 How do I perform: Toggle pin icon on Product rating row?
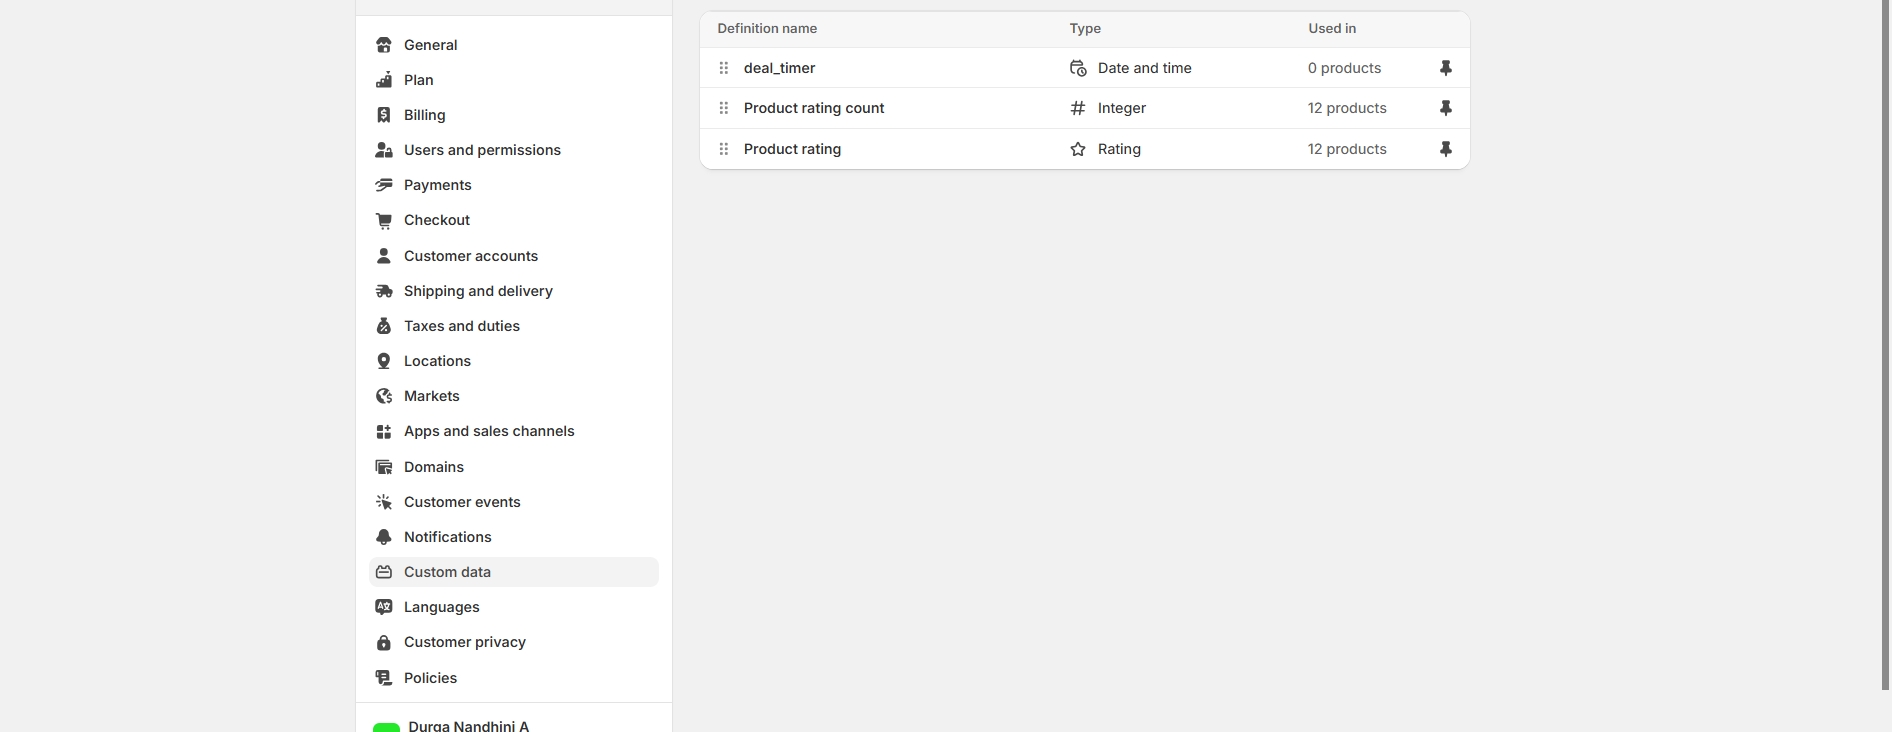pyautogui.click(x=1445, y=149)
